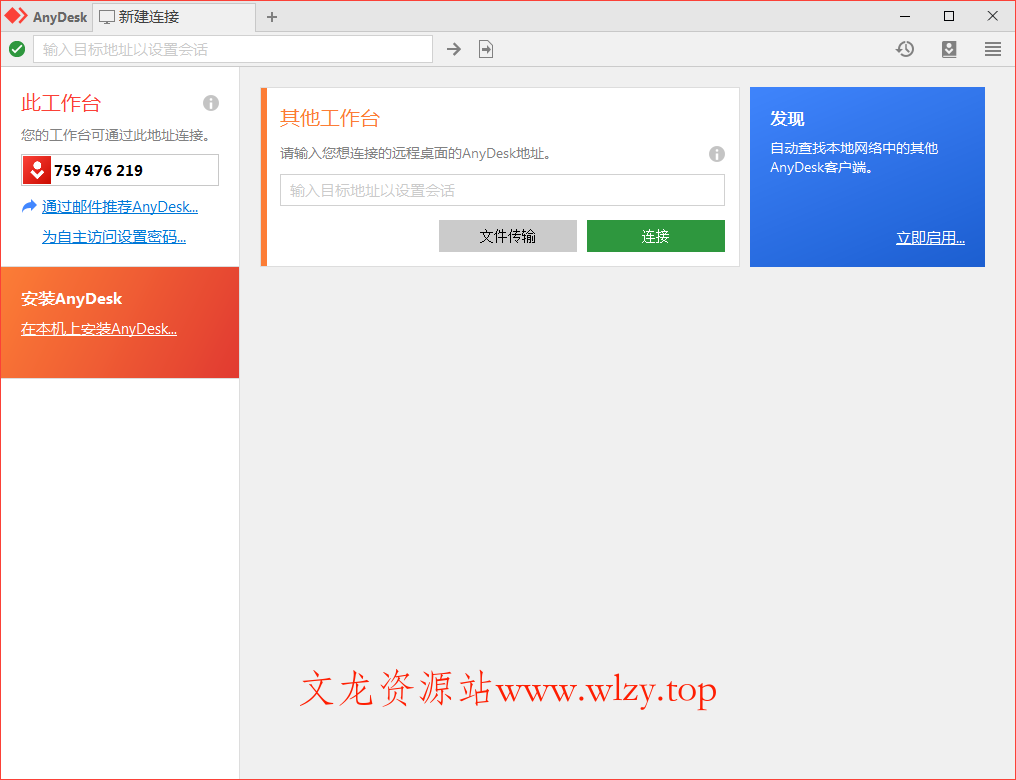
Task: Click 为自主访问设置密码 link
Action: [x=113, y=237]
